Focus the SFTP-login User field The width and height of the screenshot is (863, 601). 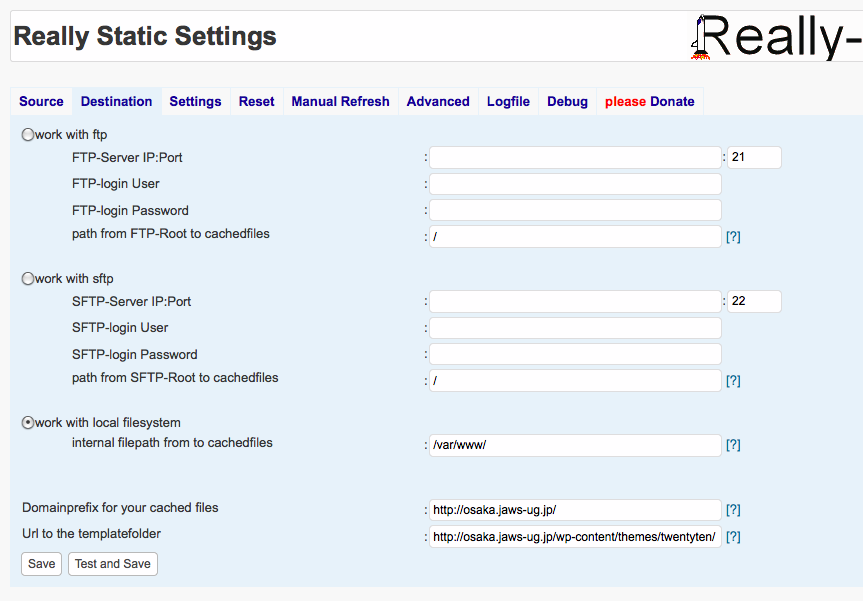pyautogui.click(x=575, y=328)
